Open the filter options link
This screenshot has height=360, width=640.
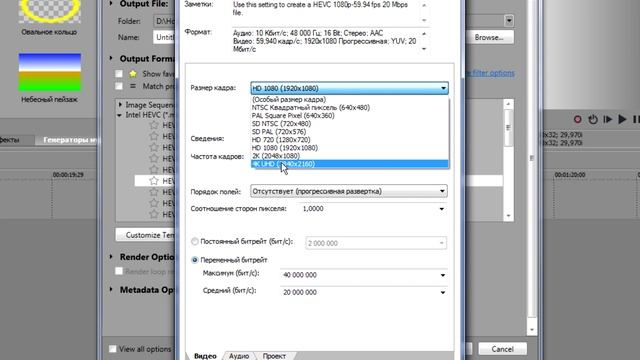[x=490, y=73]
